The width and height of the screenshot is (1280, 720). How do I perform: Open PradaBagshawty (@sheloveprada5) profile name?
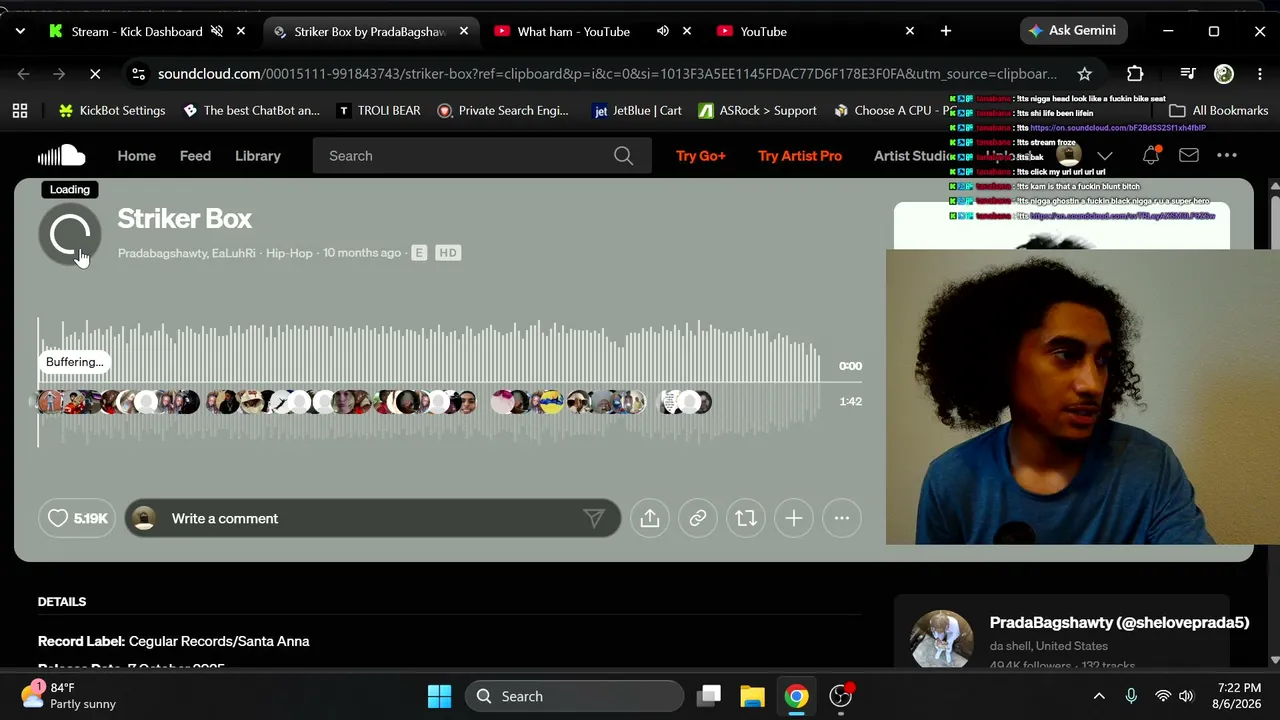(x=1119, y=622)
